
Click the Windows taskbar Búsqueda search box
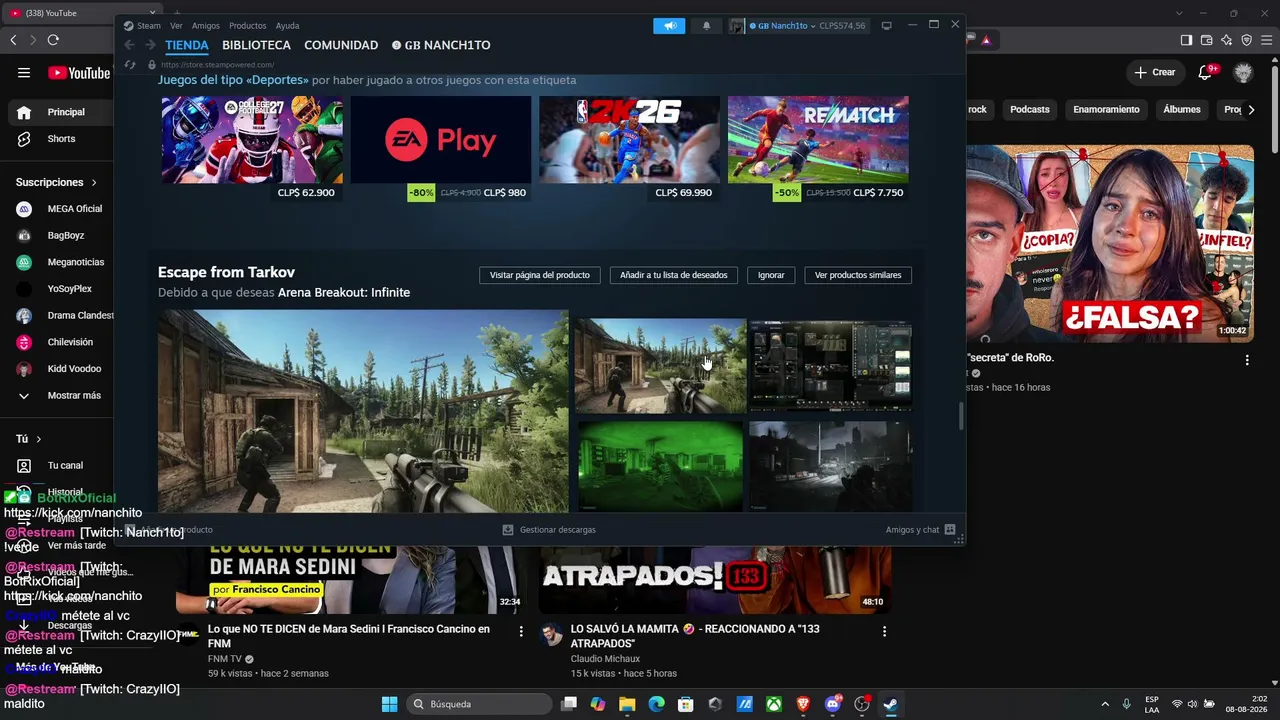pyautogui.click(x=479, y=704)
